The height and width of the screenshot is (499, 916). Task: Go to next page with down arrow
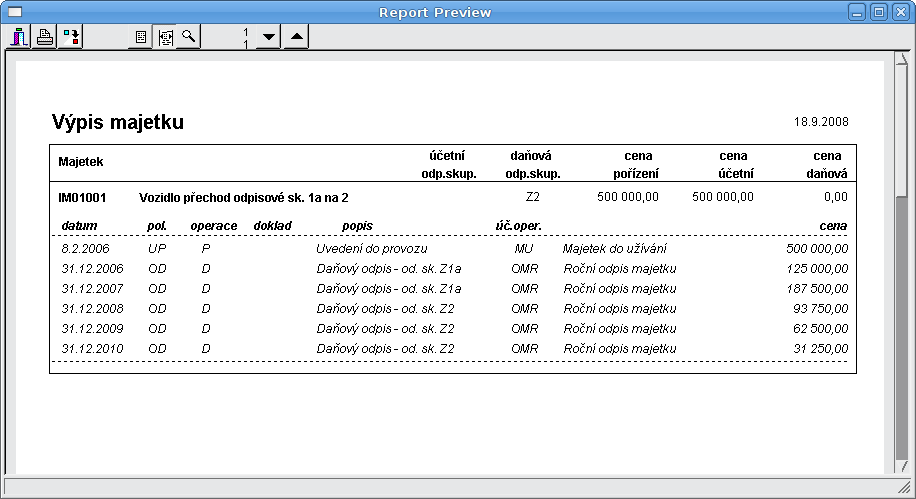pyautogui.click(x=268, y=38)
